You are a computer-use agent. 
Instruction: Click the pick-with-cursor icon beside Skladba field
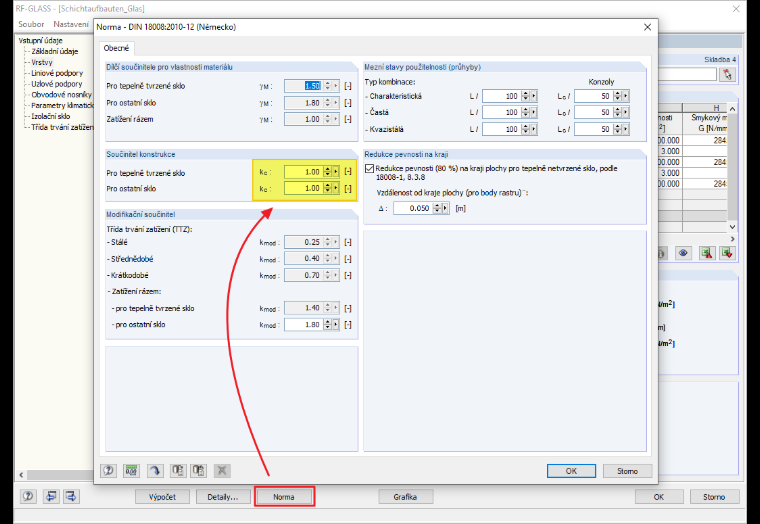[728, 74]
